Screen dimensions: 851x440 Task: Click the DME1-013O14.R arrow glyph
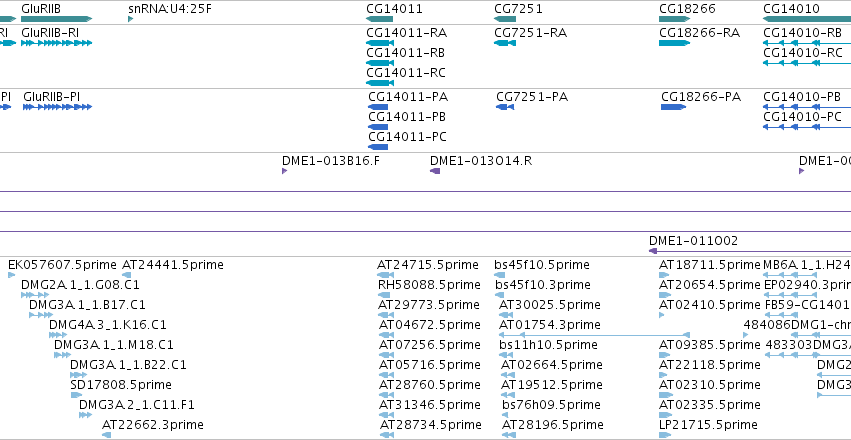(435, 171)
